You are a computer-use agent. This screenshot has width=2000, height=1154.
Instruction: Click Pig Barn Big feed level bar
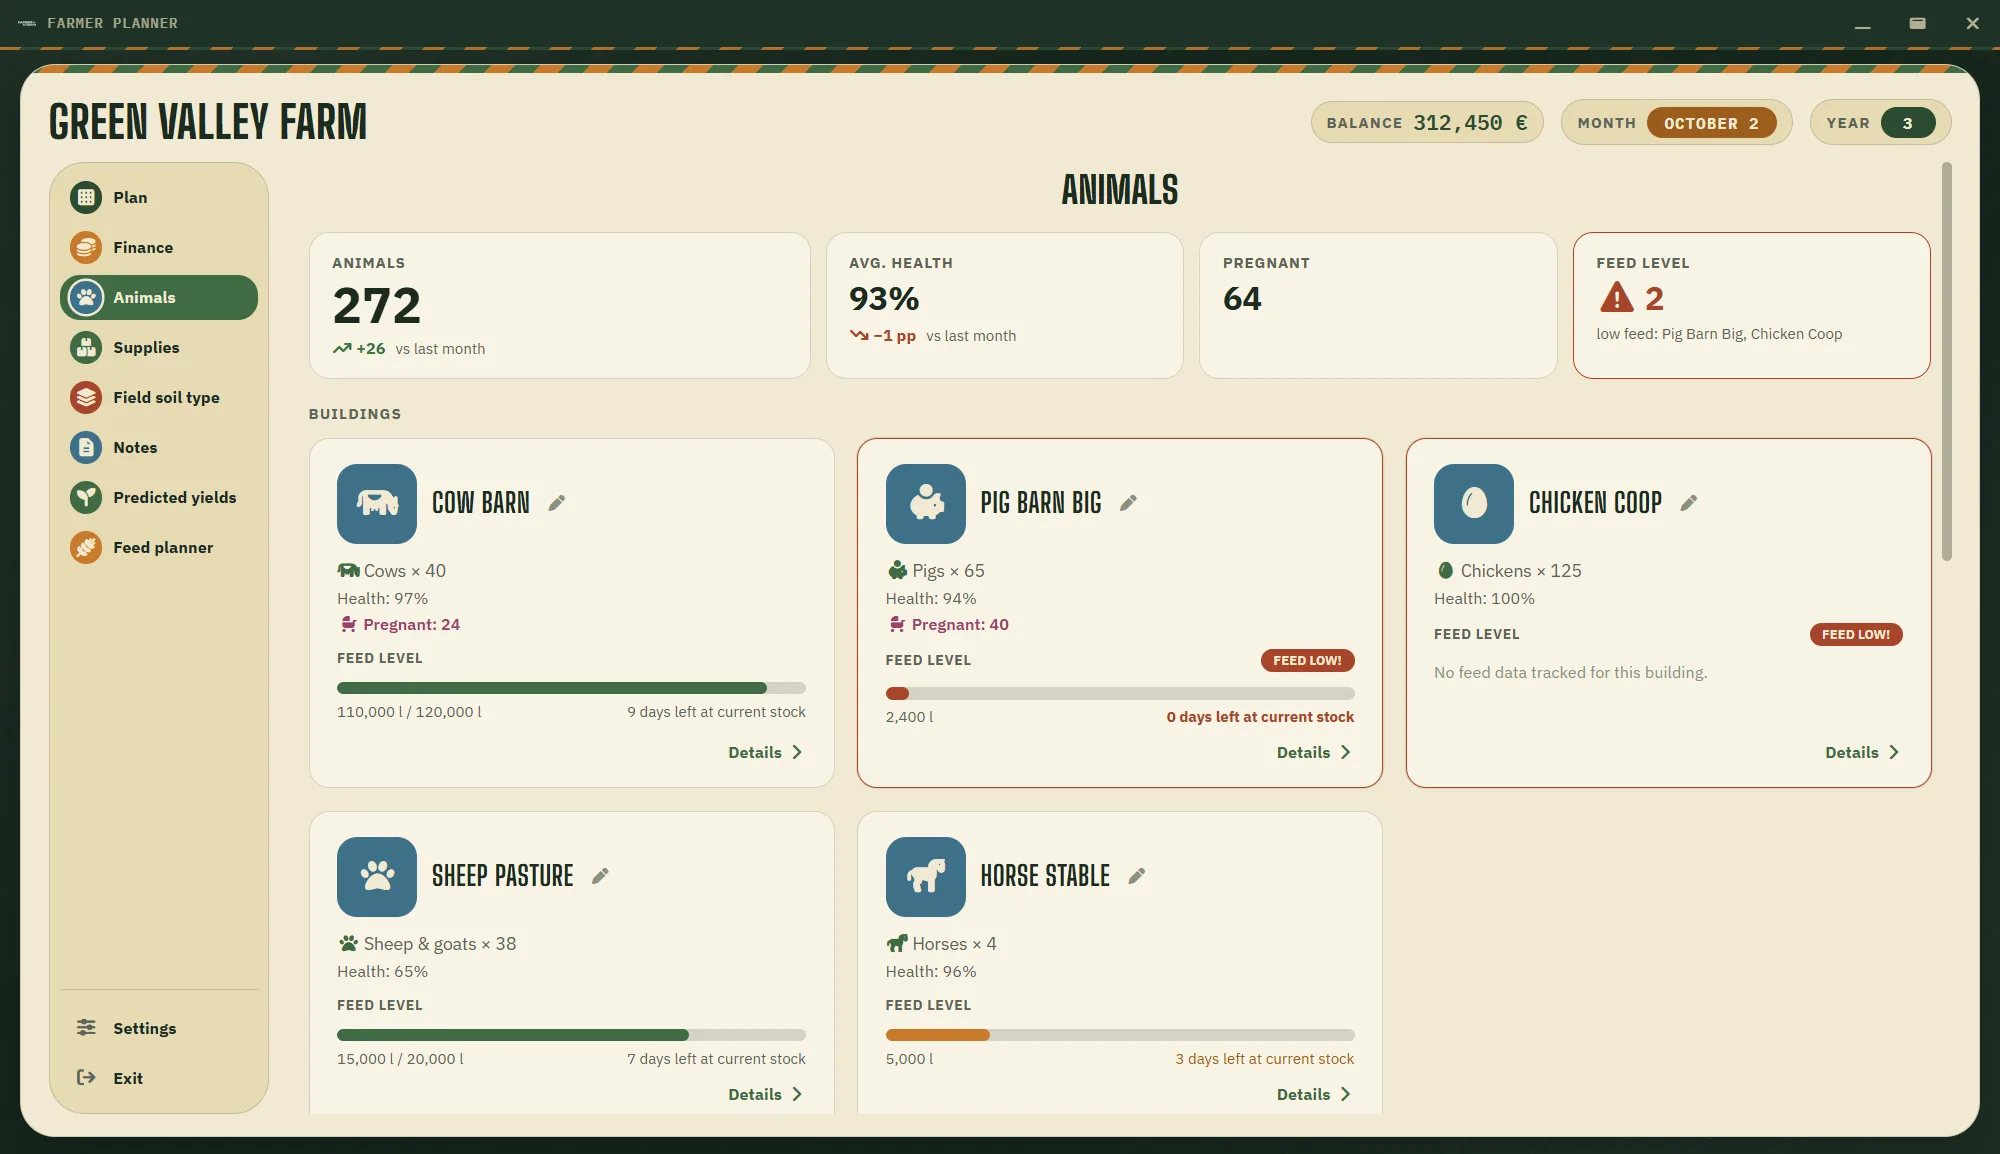point(1120,693)
